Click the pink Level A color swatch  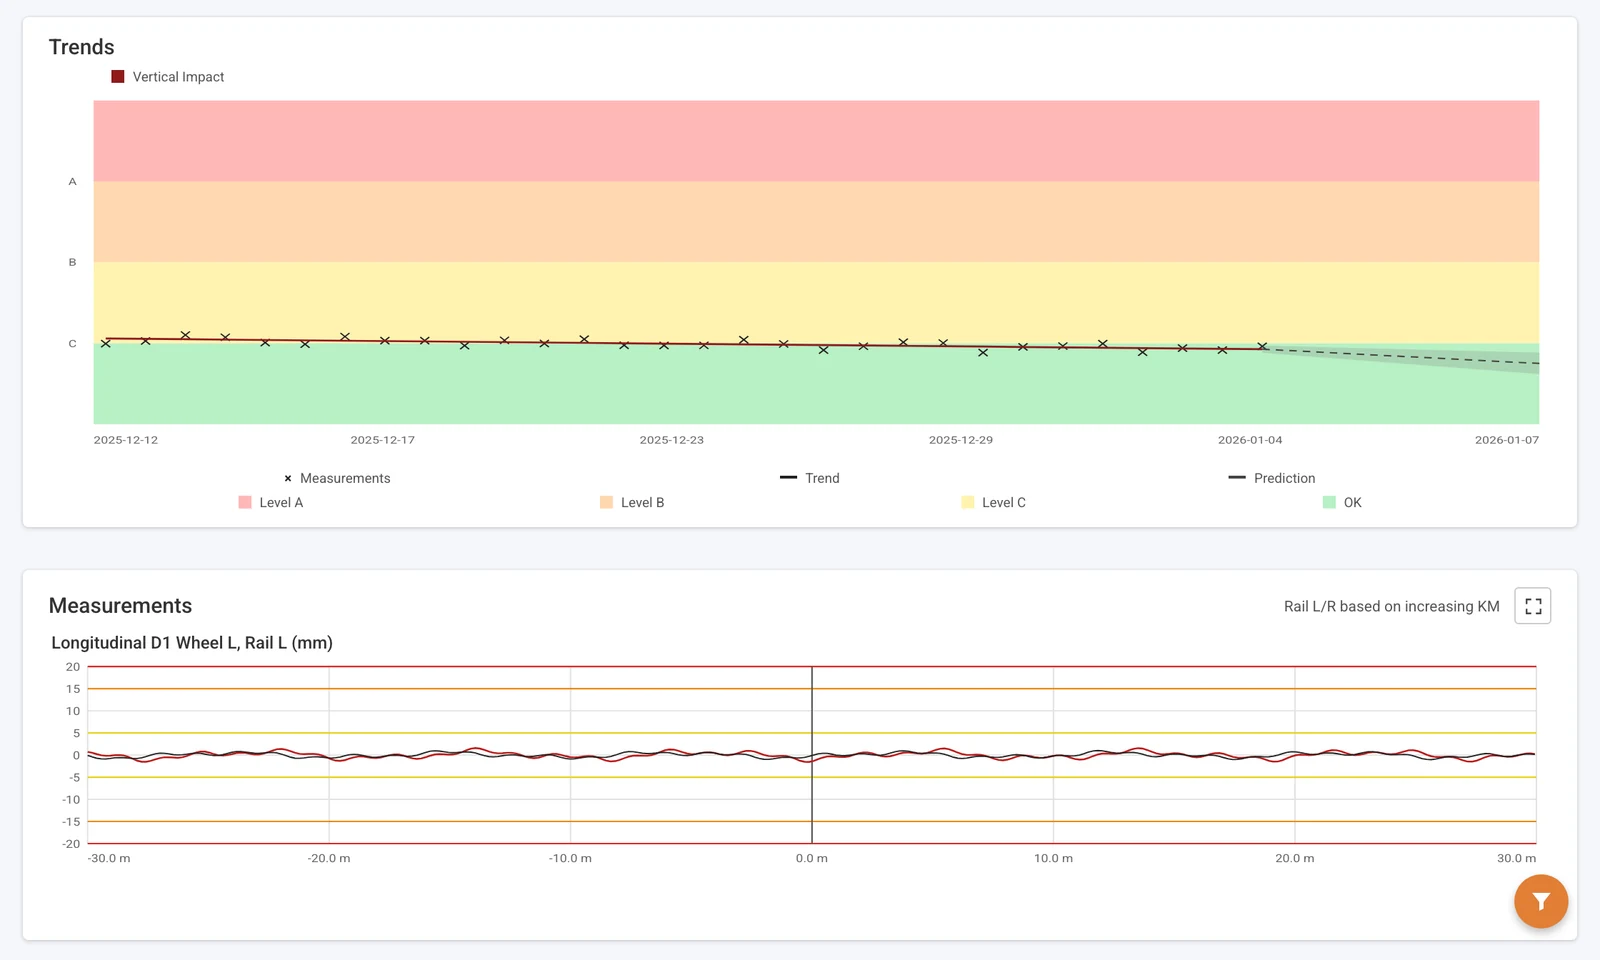click(x=245, y=502)
